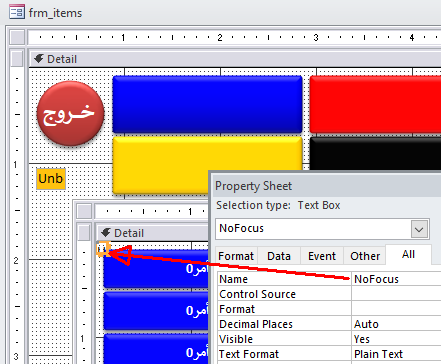Click the main form selector box
Viewport: 441px width, 364px height.
[x=17, y=37]
